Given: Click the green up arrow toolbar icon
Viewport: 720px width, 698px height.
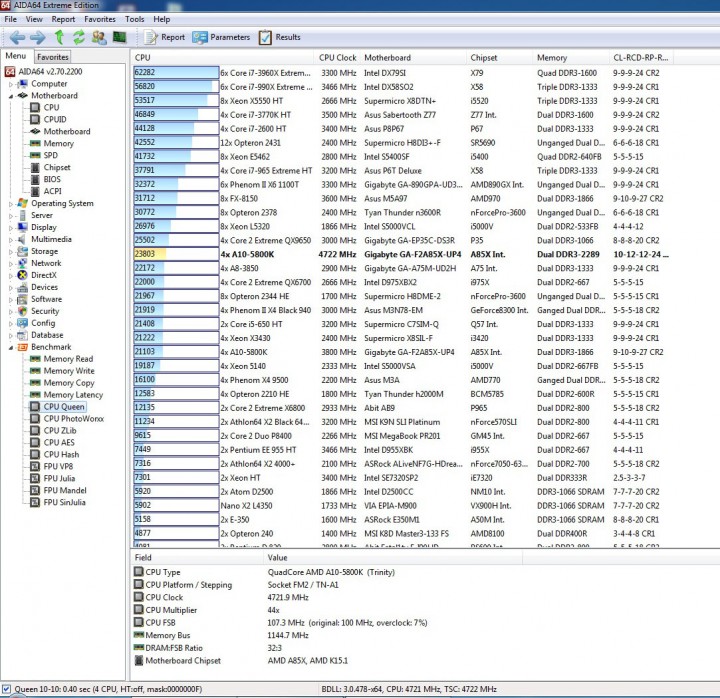Looking at the screenshot, I should pos(59,37).
